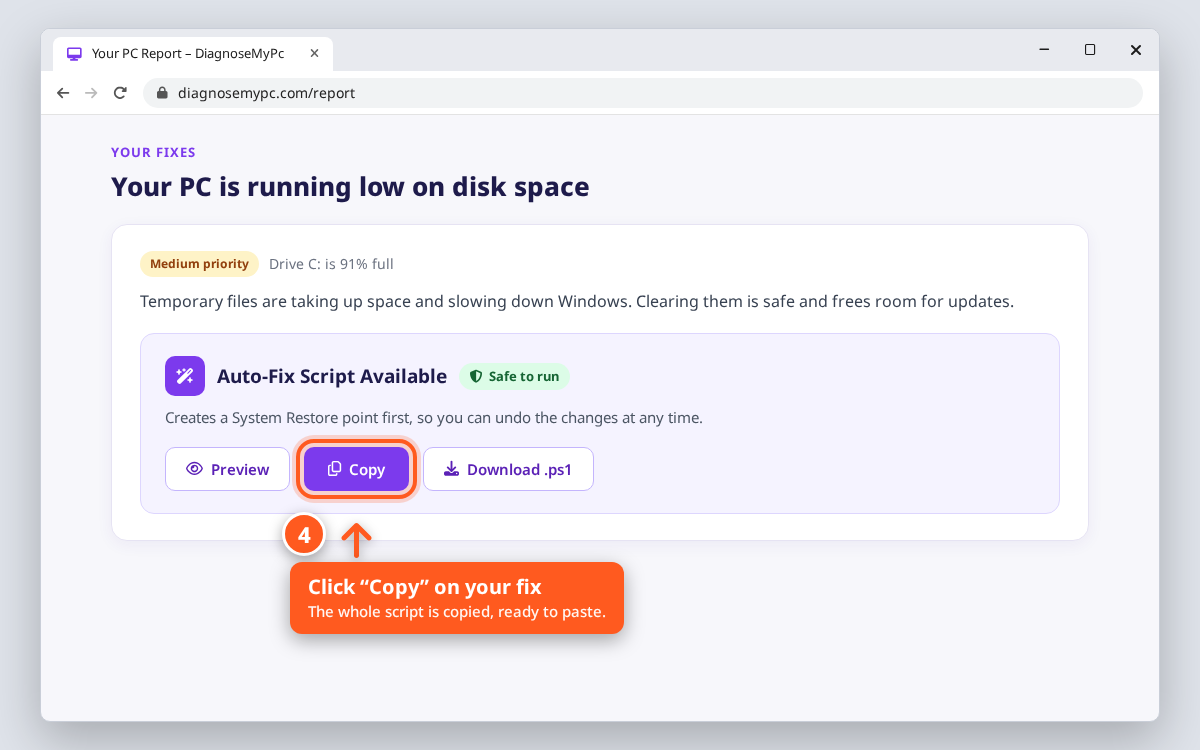The image size is (1200, 750).
Task: Copy the auto-fix script
Action: tap(357, 469)
